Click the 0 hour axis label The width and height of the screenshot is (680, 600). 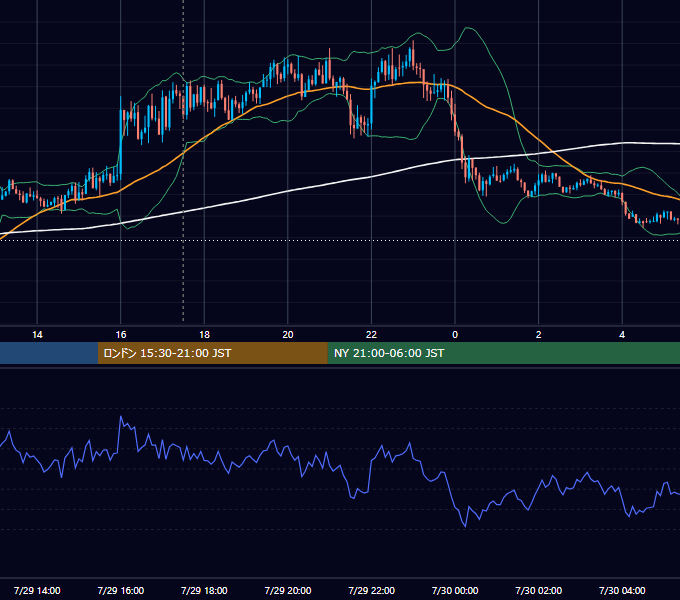point(455,335)
